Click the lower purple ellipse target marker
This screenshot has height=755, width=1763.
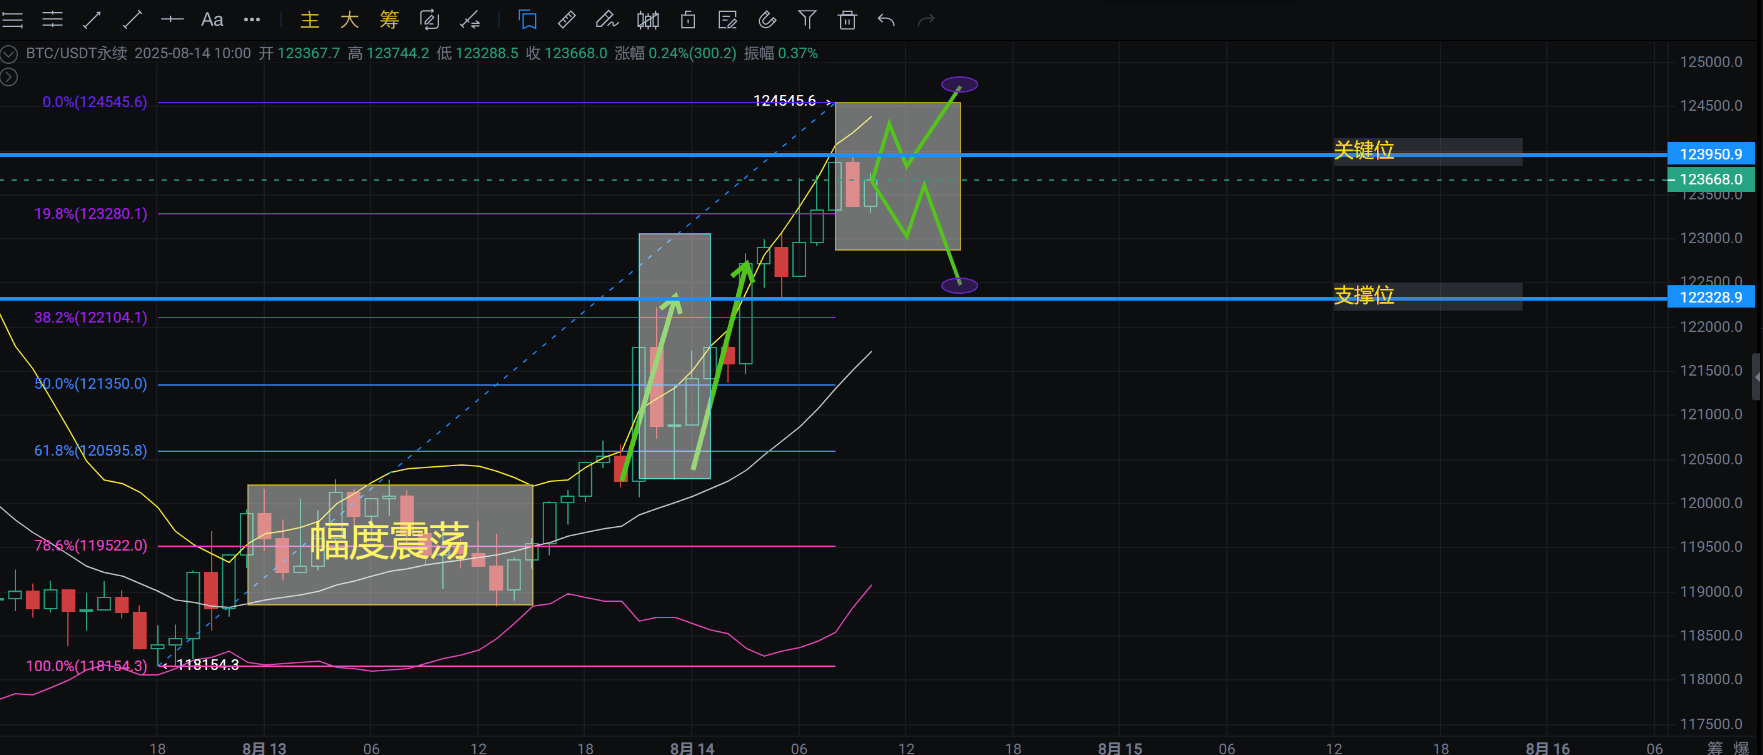[x=960, y=285]
